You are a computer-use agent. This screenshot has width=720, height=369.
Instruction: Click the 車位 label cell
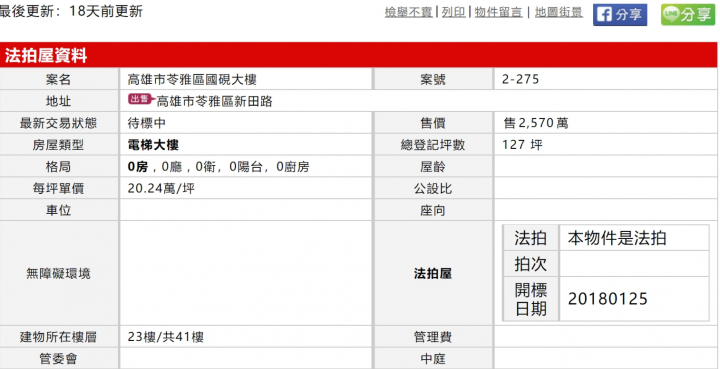59,210
